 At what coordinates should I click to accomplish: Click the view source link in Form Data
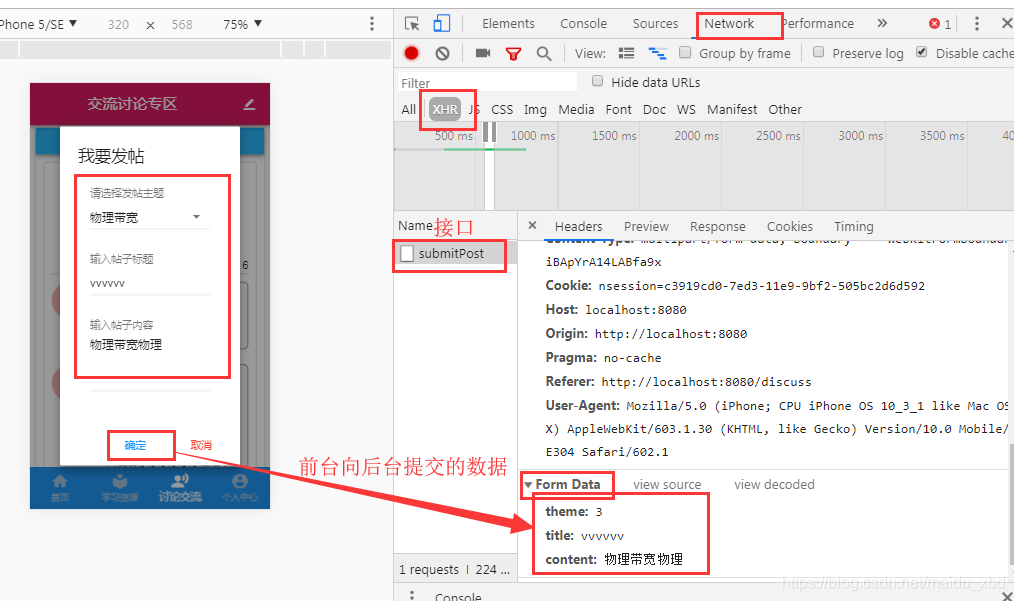click(x=667, y=485)
